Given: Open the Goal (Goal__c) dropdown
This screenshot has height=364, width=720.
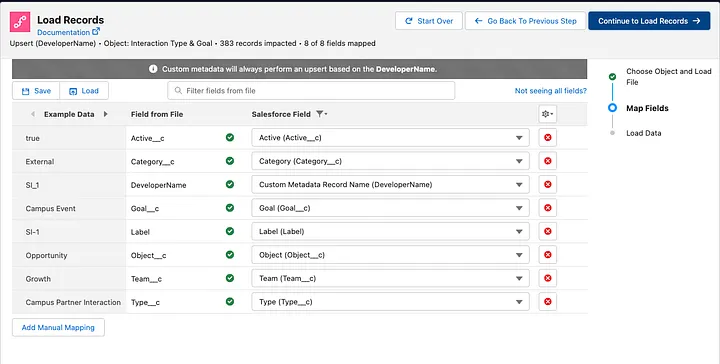Looking at the screenshot, I should (x=390, y=208).
